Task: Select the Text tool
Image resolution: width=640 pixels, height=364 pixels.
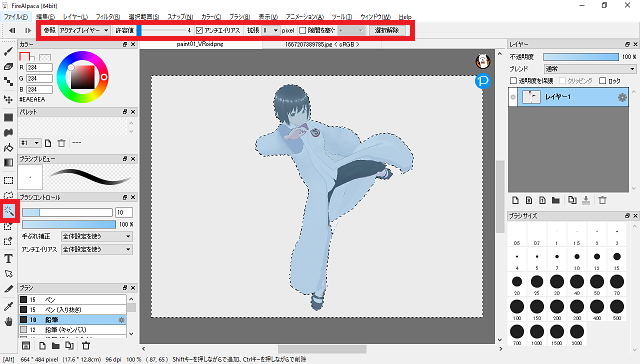Action: (8, 259)
